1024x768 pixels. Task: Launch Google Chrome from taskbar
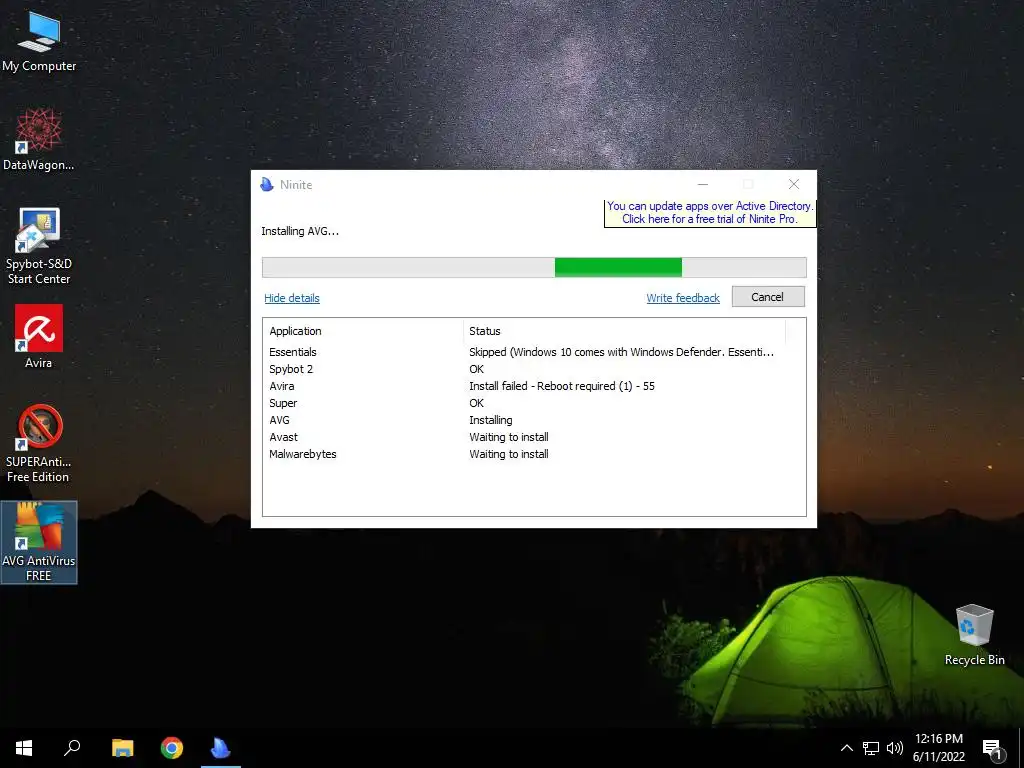click(x=172, y=748)
